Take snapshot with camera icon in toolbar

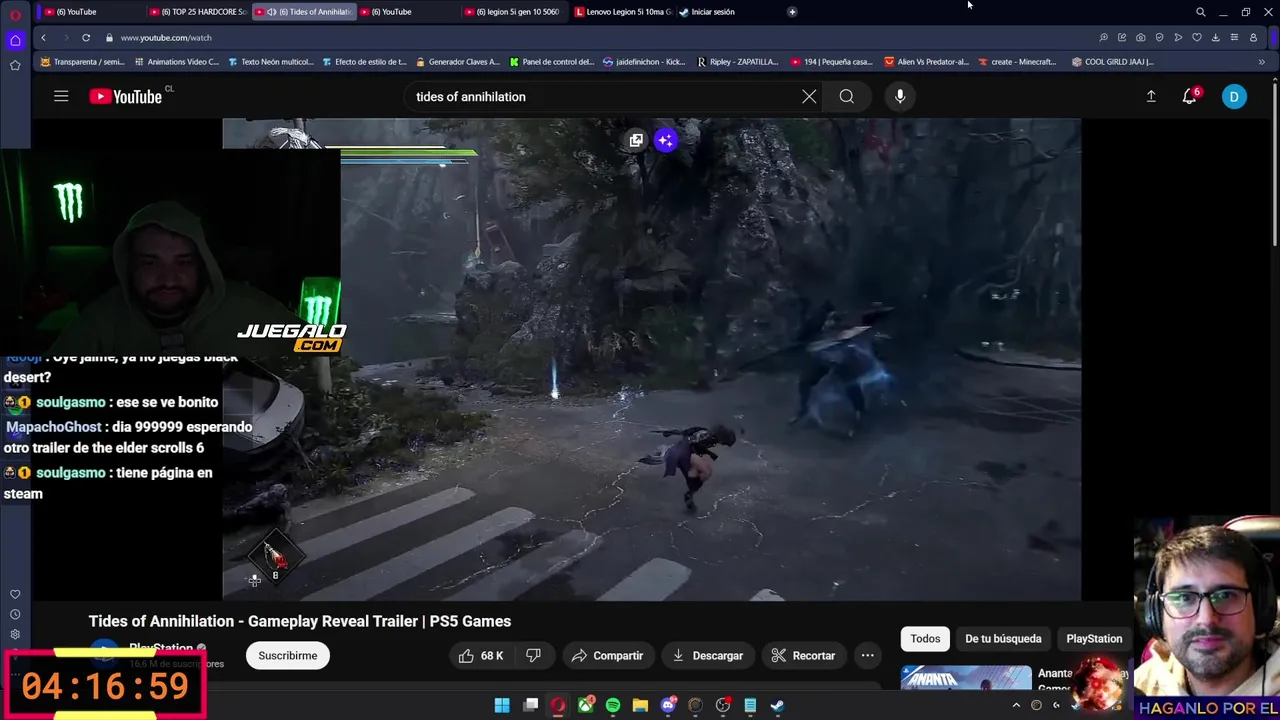pos(1141,37)
